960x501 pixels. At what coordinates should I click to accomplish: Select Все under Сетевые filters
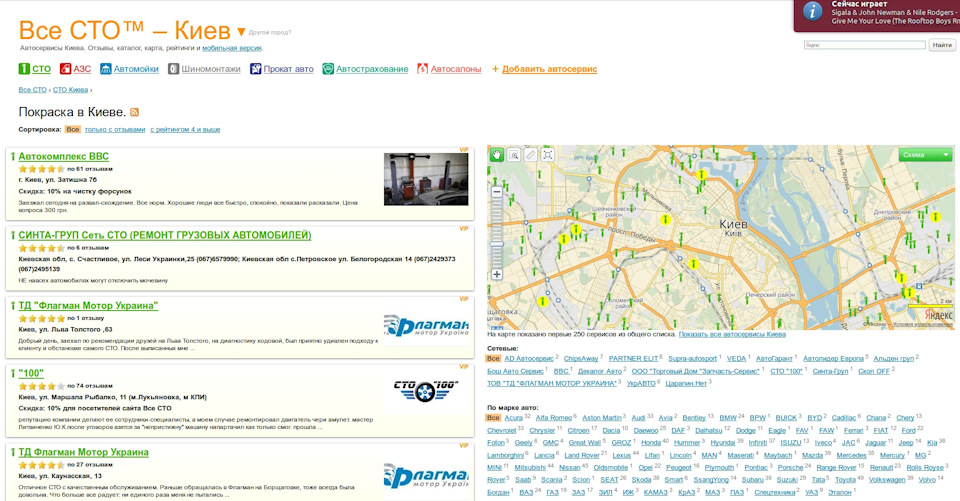pyautogui.click(x=493, y=358)
